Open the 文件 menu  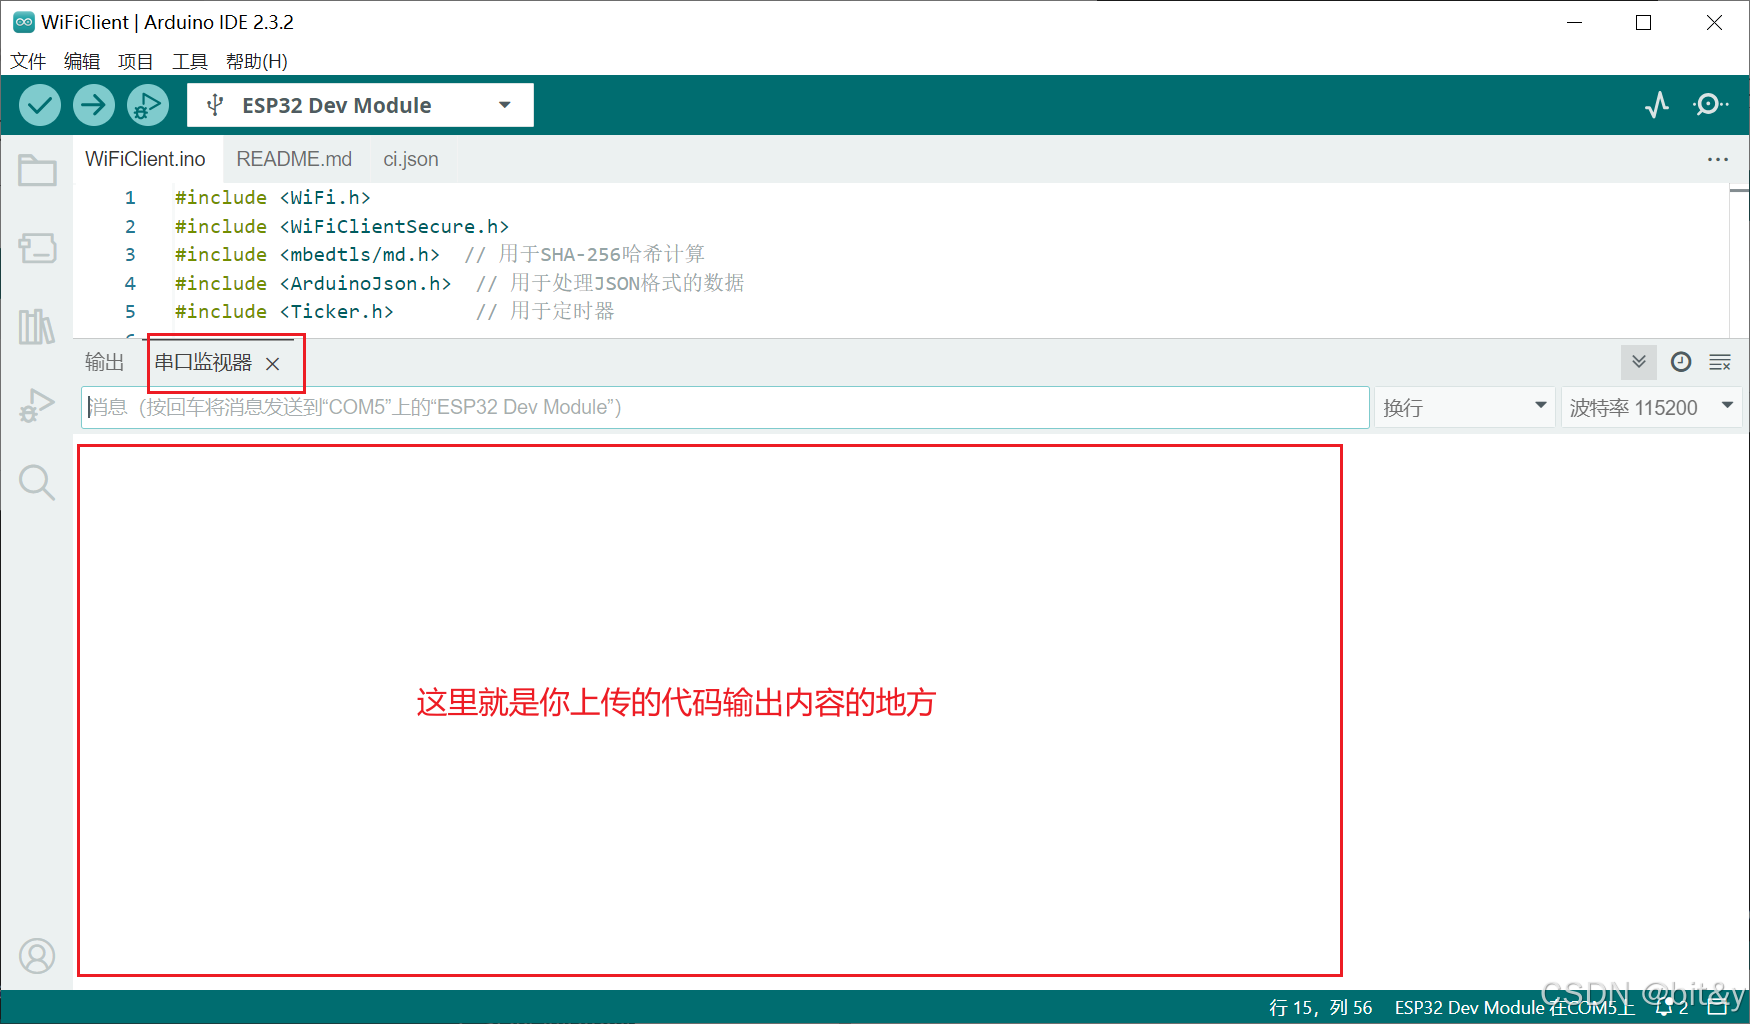tap(28, 61)
